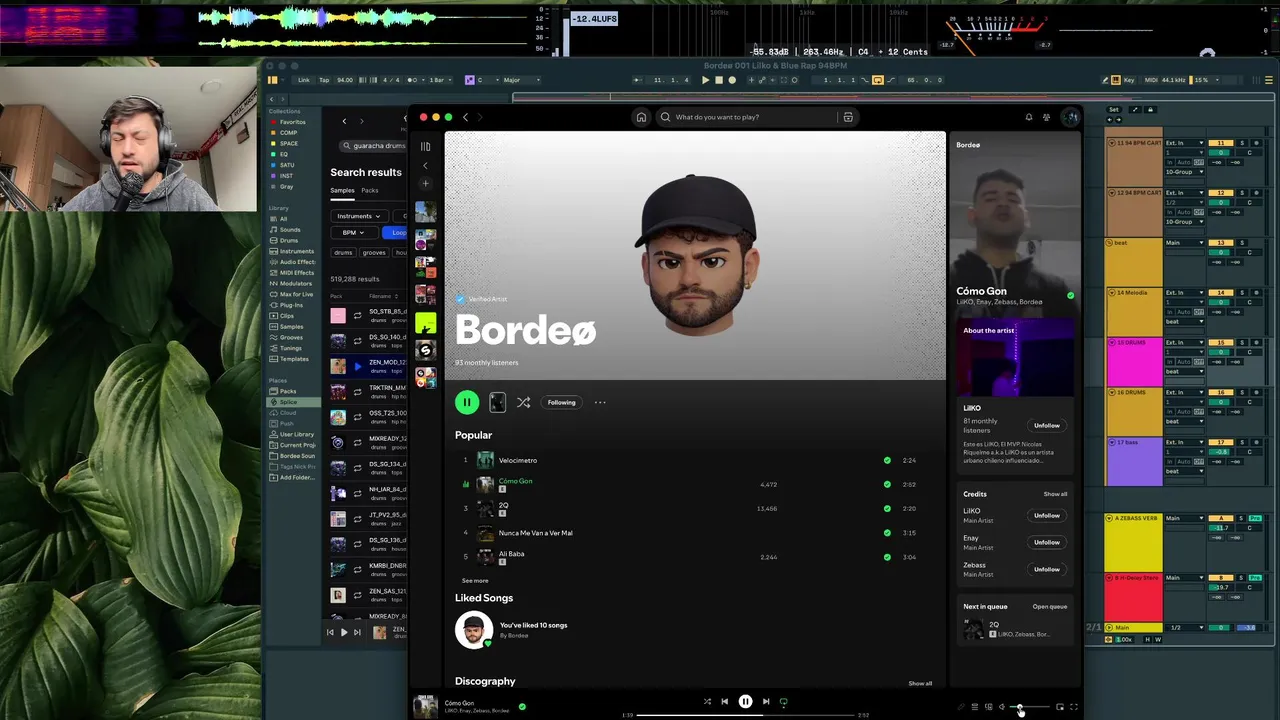Open the 1 Bar quantization dropdown
The width and height of the screenshot is (1280, 720).
(440, 80)
